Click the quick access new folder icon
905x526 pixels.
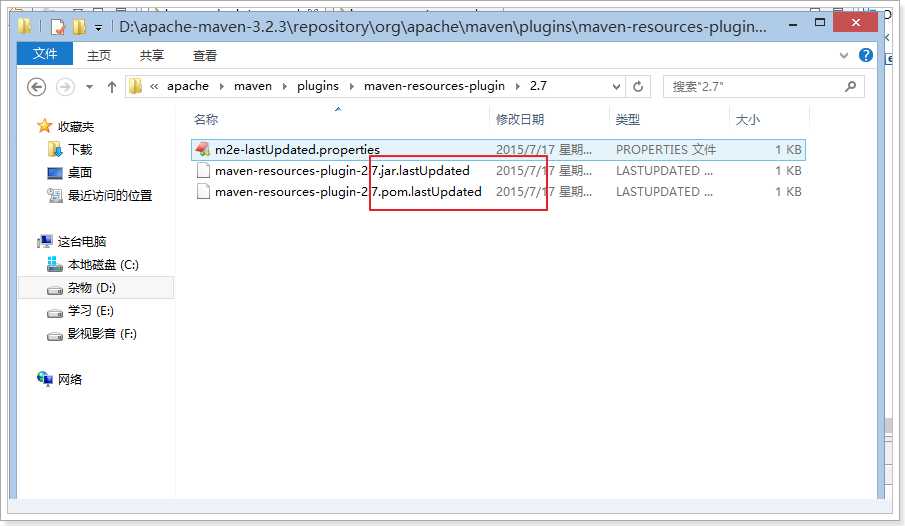[79, 27]
